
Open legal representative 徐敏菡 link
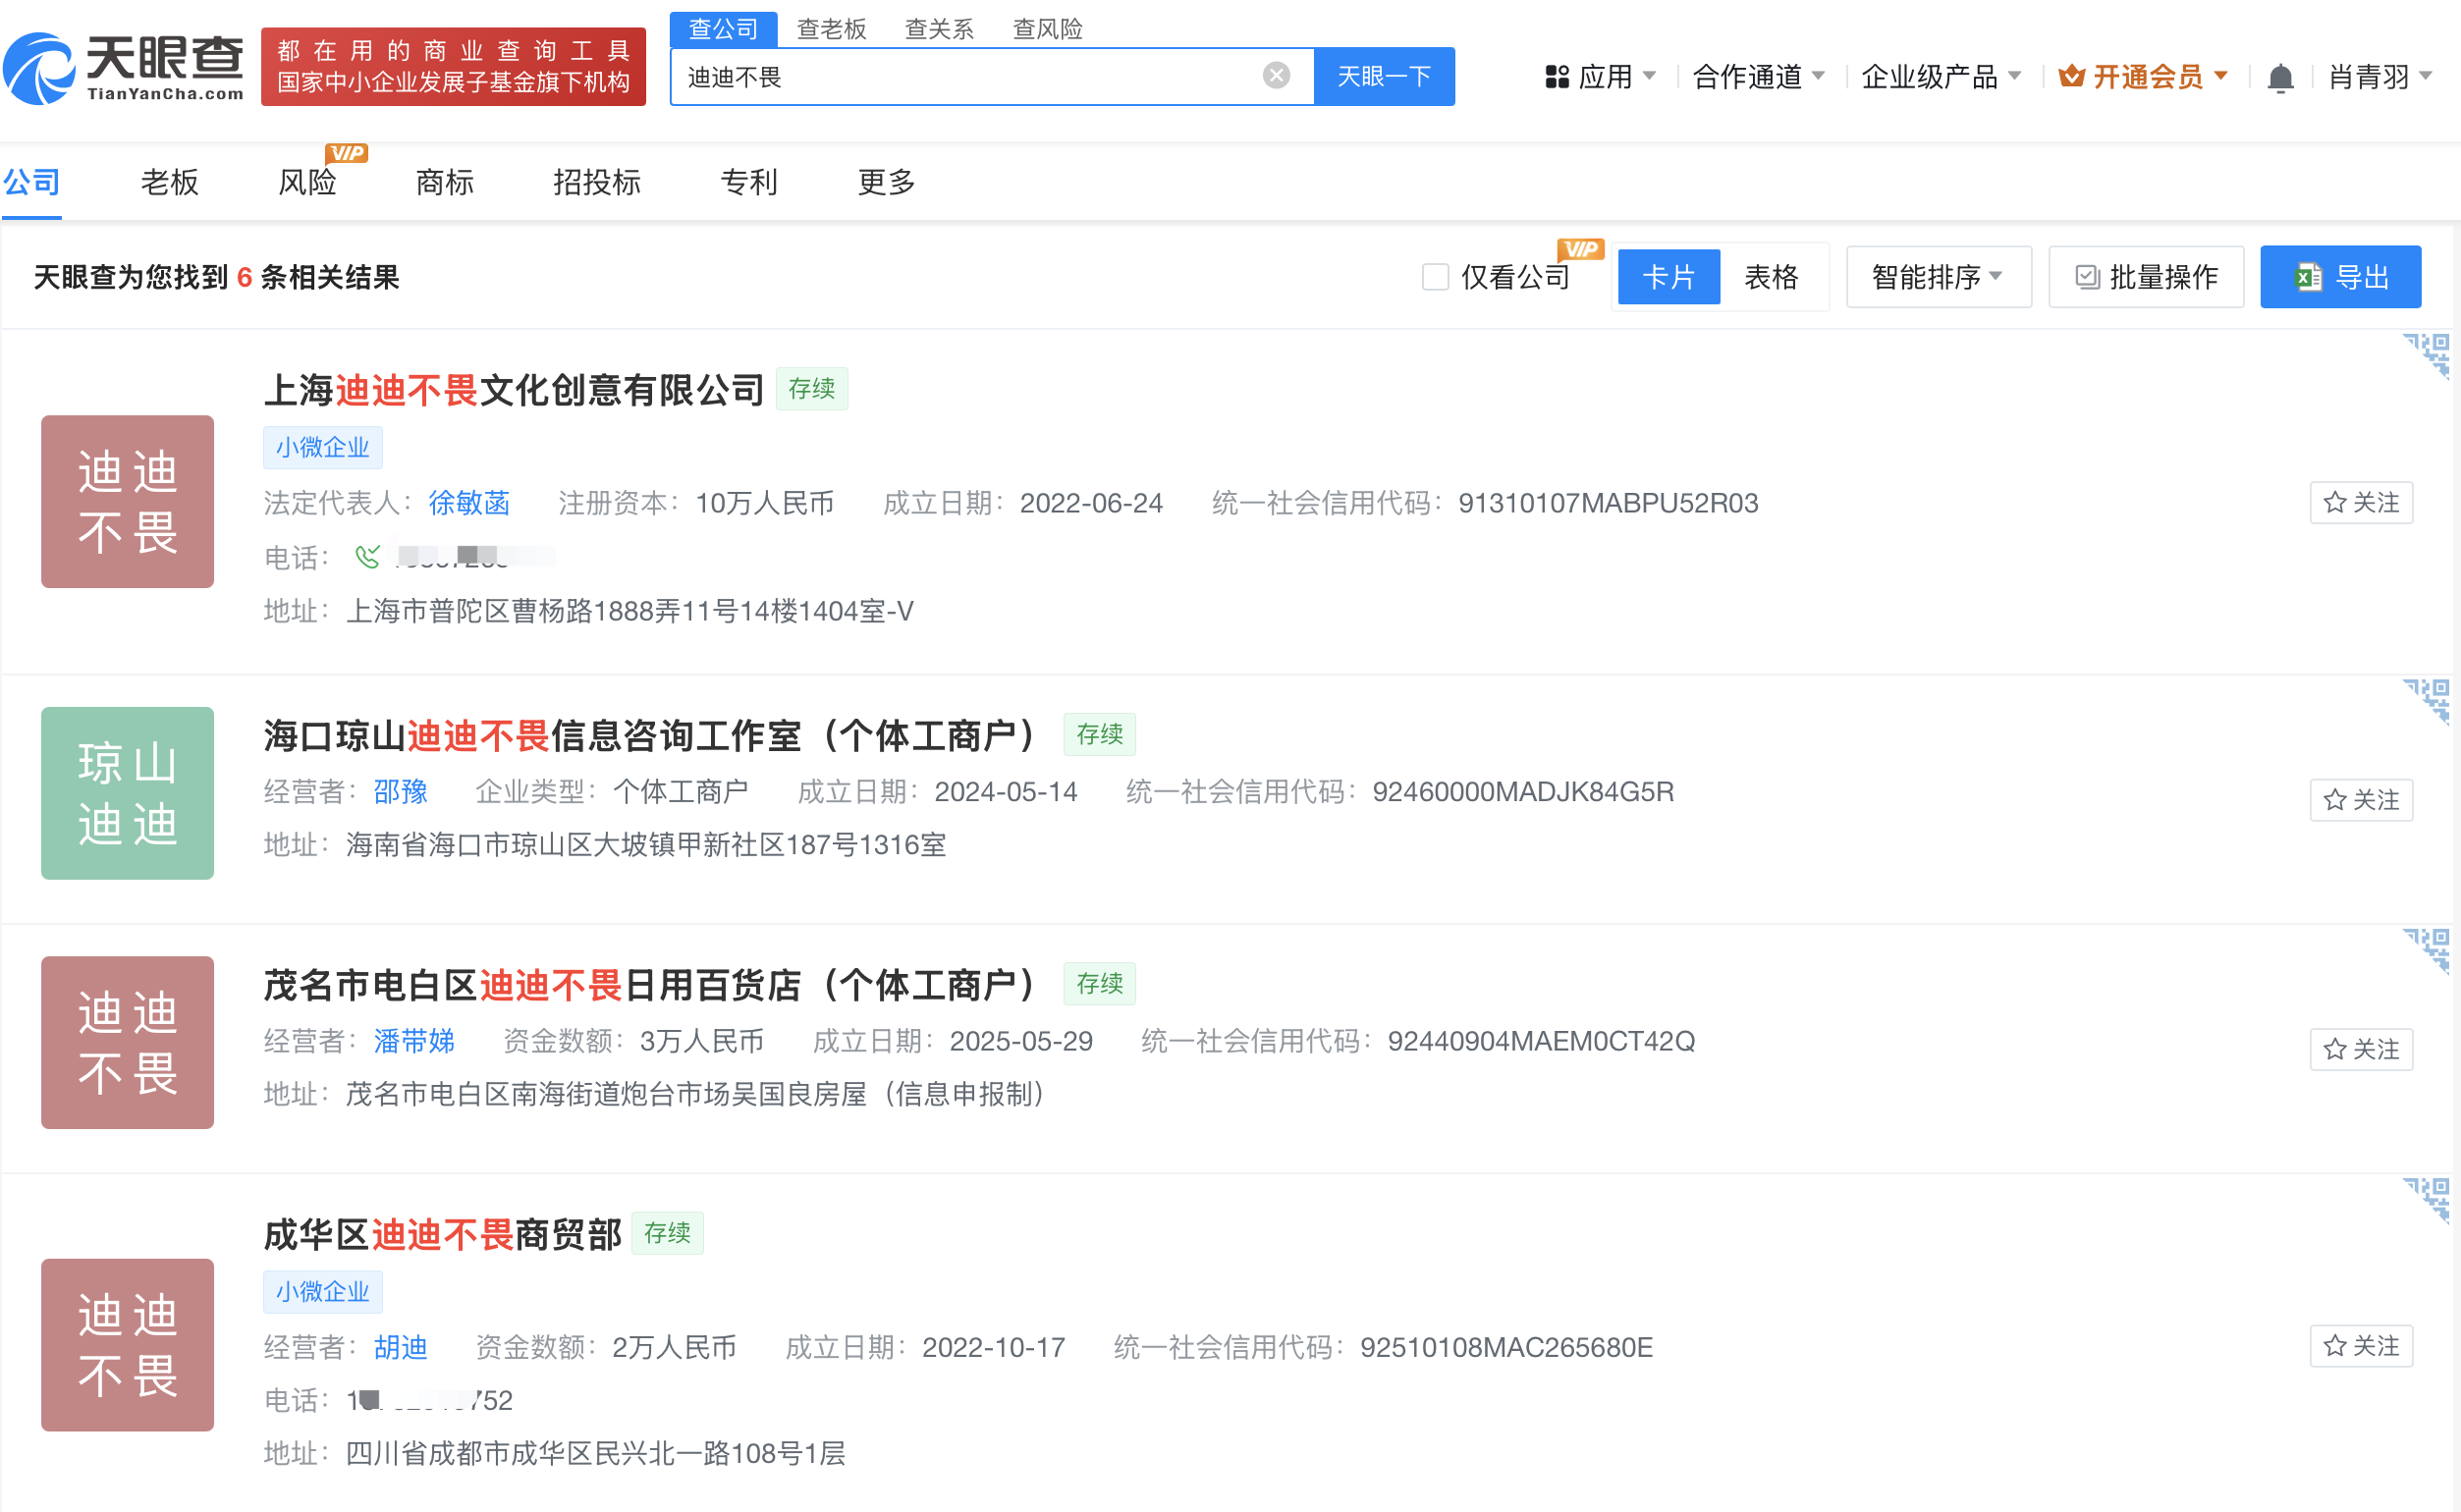pyautogui.click(x=468, y=503)
